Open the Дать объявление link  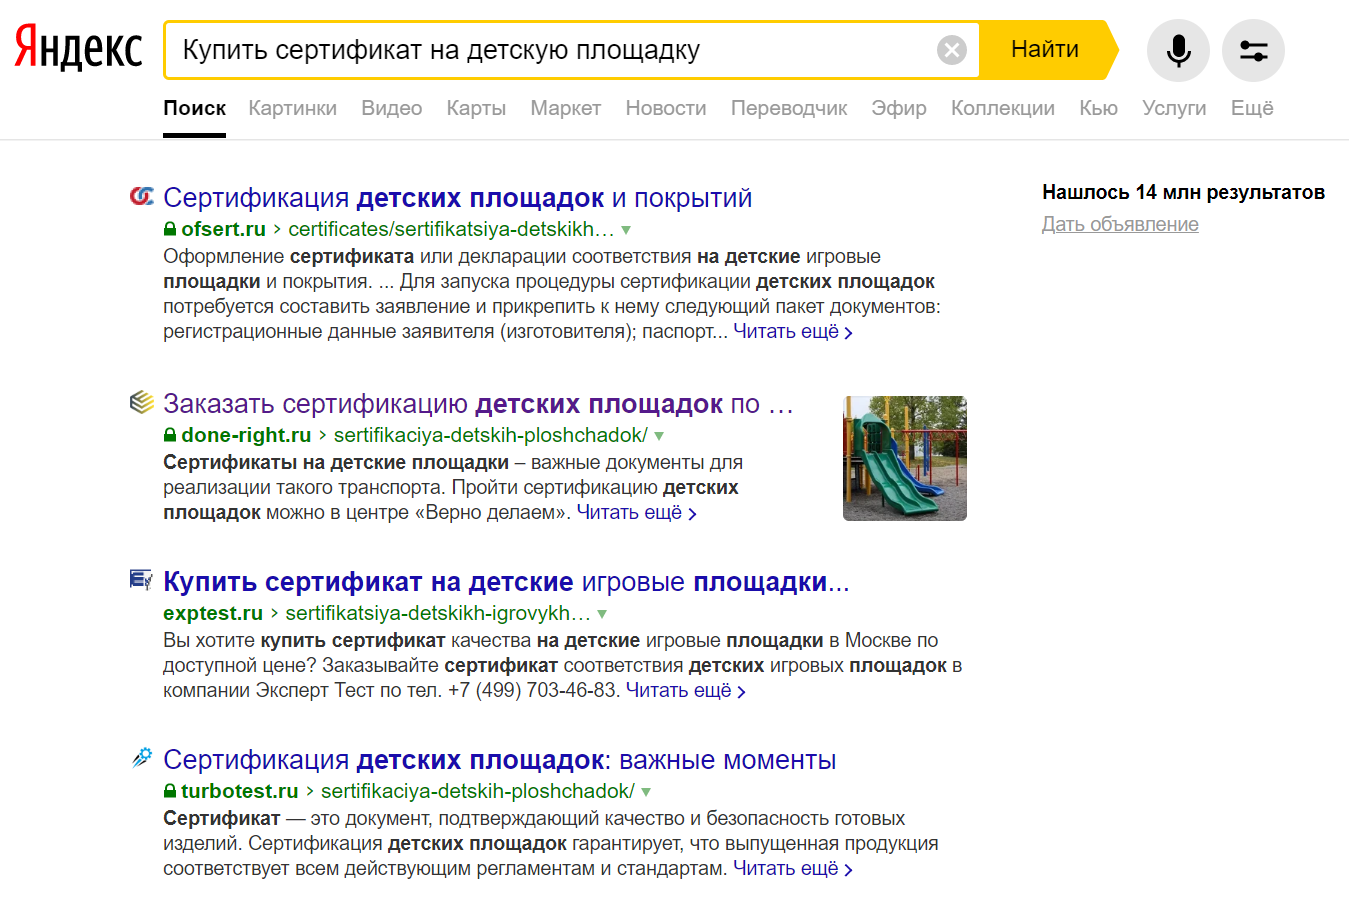(1120, 224)
